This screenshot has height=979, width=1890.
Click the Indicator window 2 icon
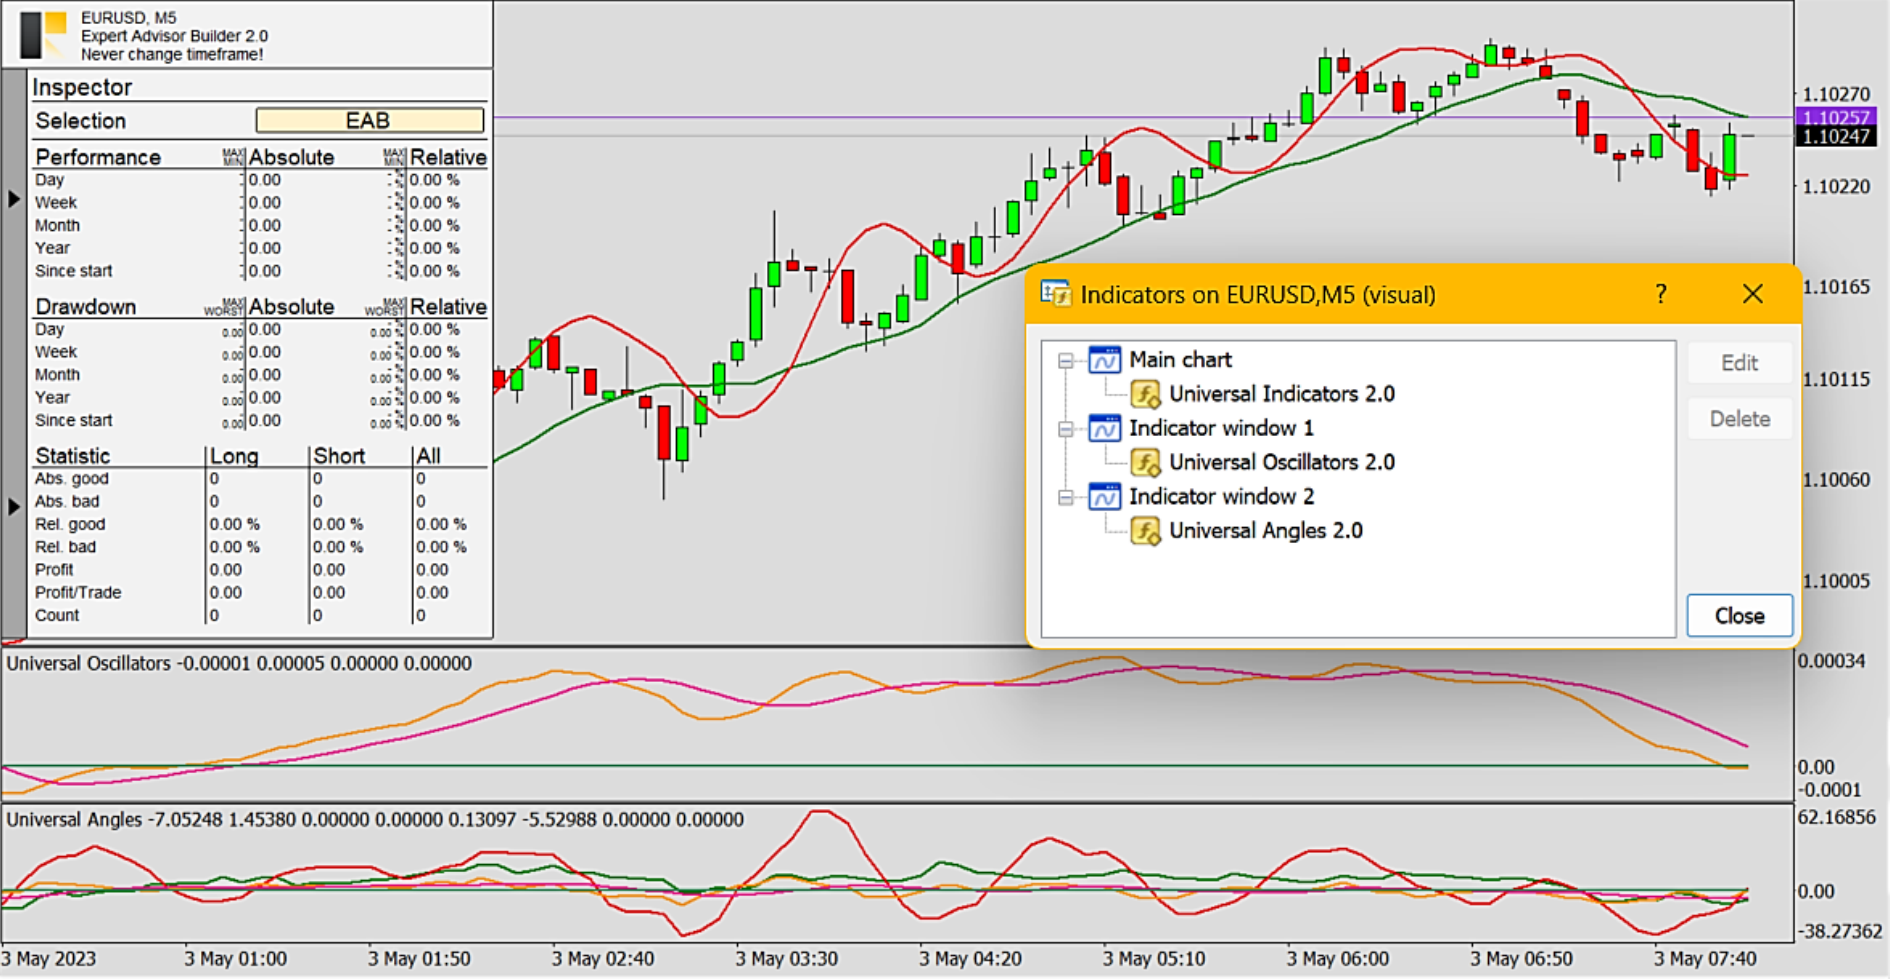point(1105,496)
